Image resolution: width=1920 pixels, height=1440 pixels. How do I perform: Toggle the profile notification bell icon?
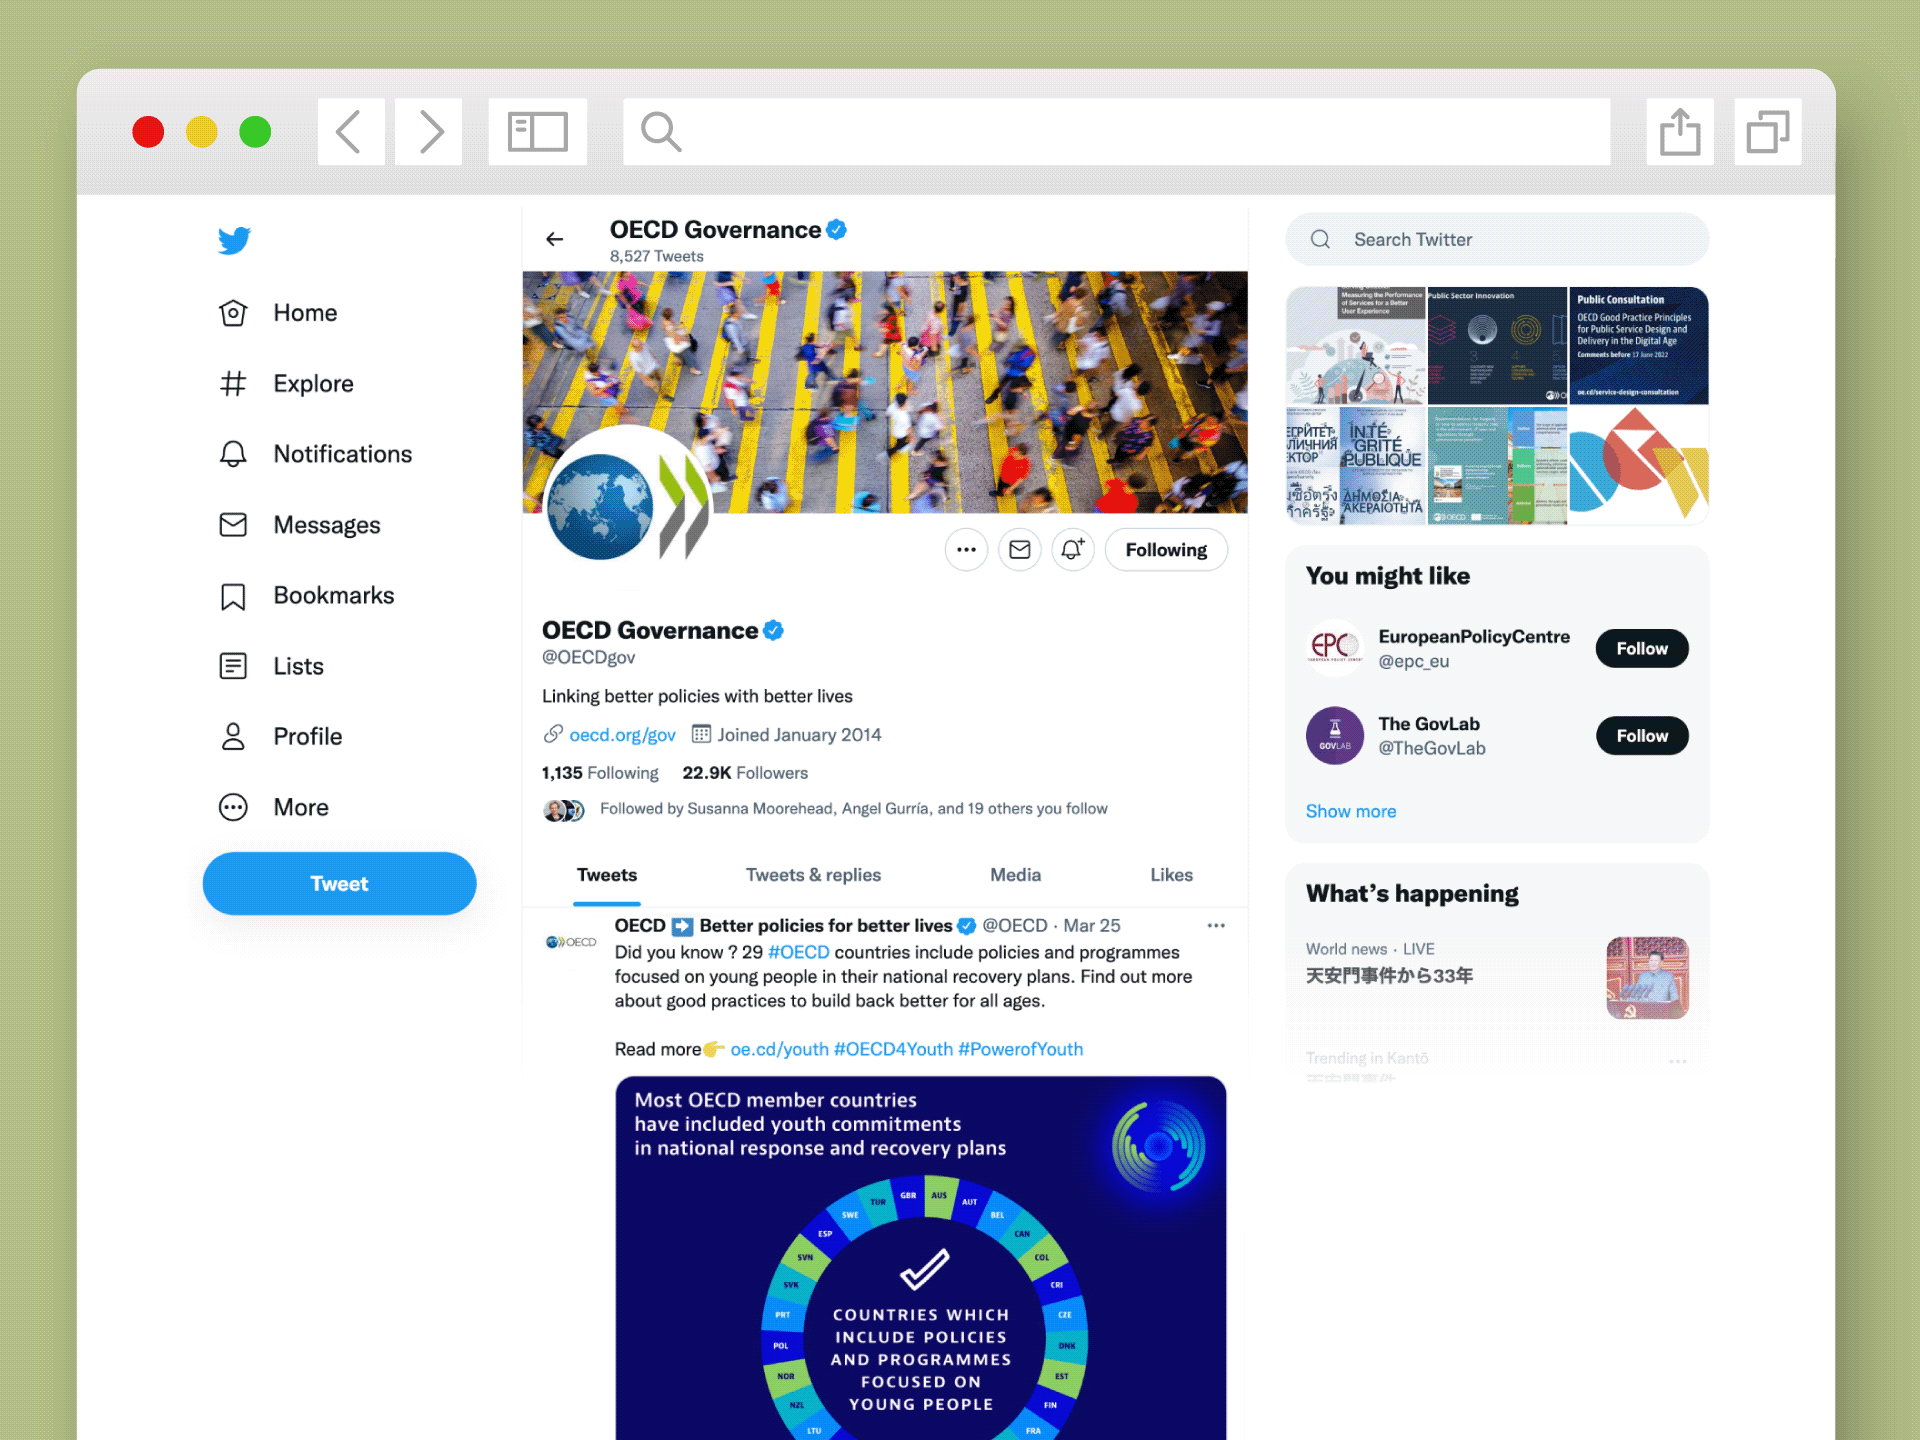(1073, 550)
